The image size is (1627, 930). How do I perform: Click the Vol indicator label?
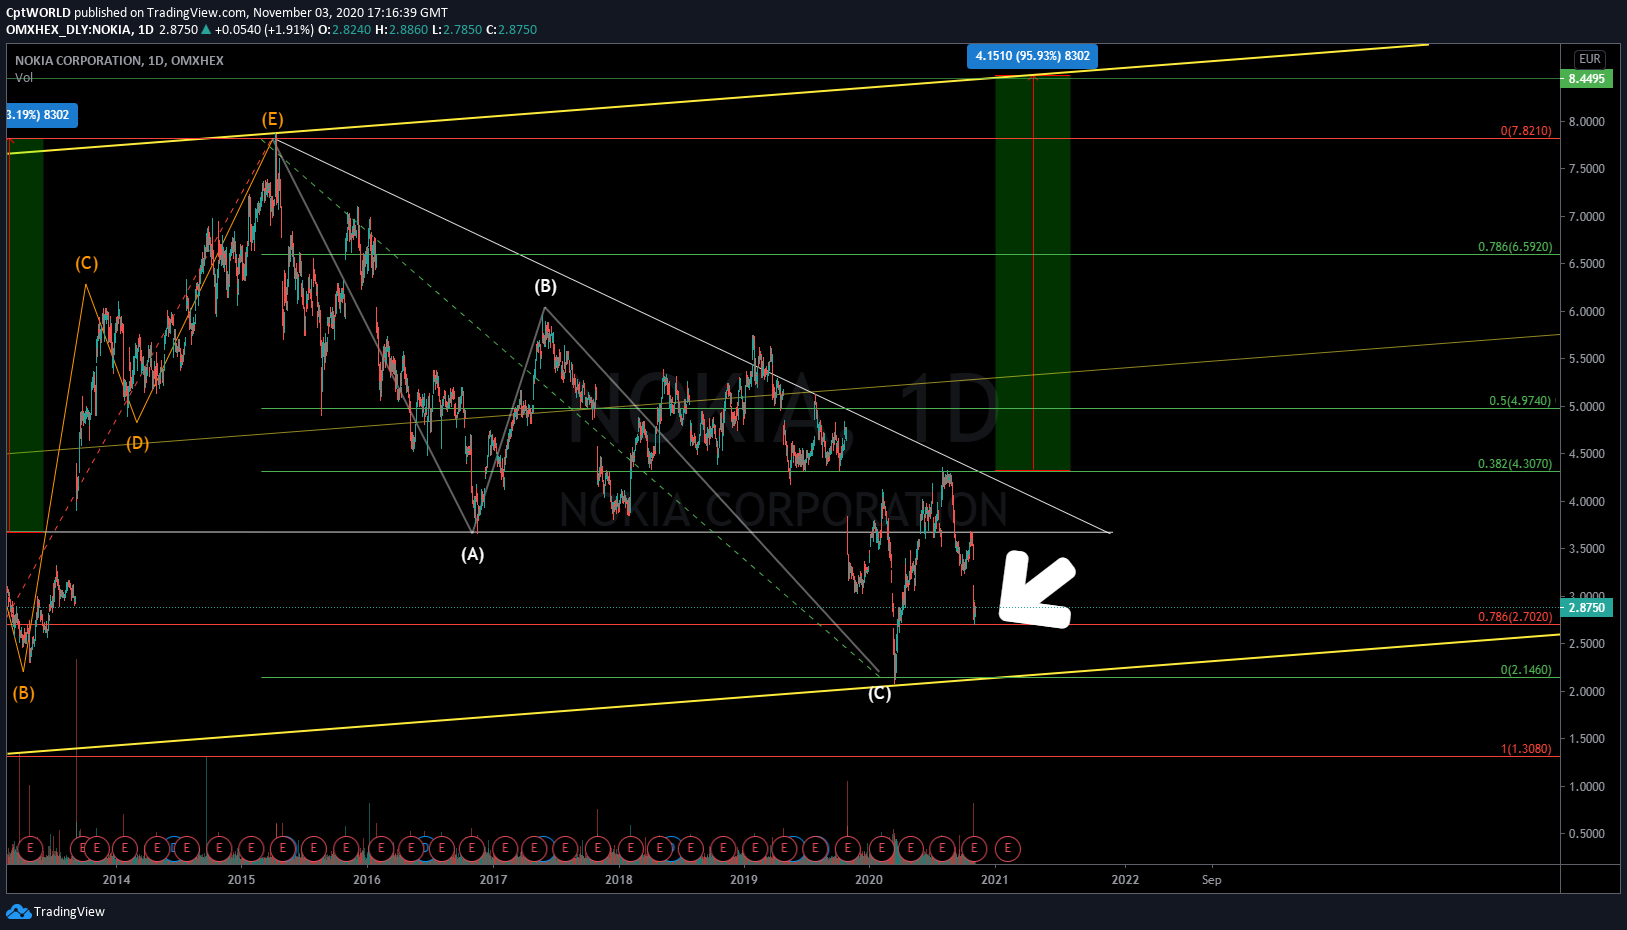(24, 78)
